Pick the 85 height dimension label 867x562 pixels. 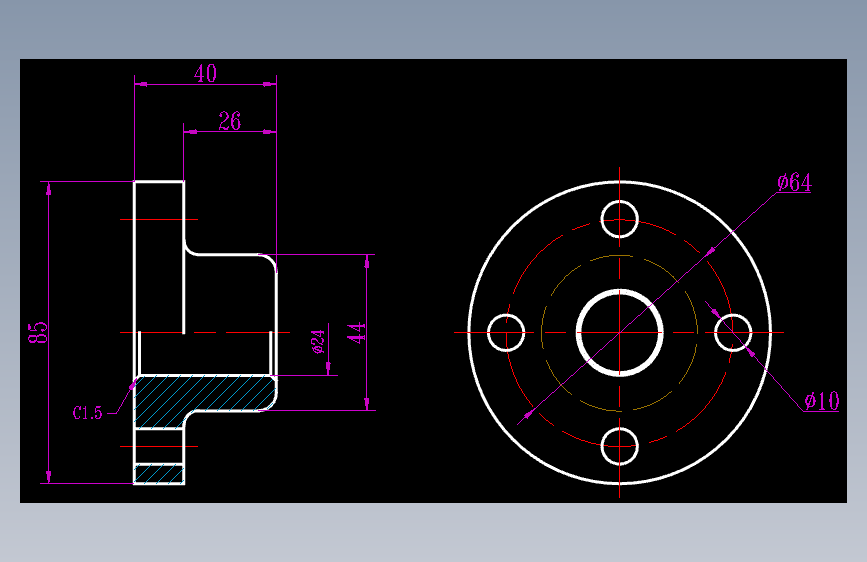tap(38, 332)
